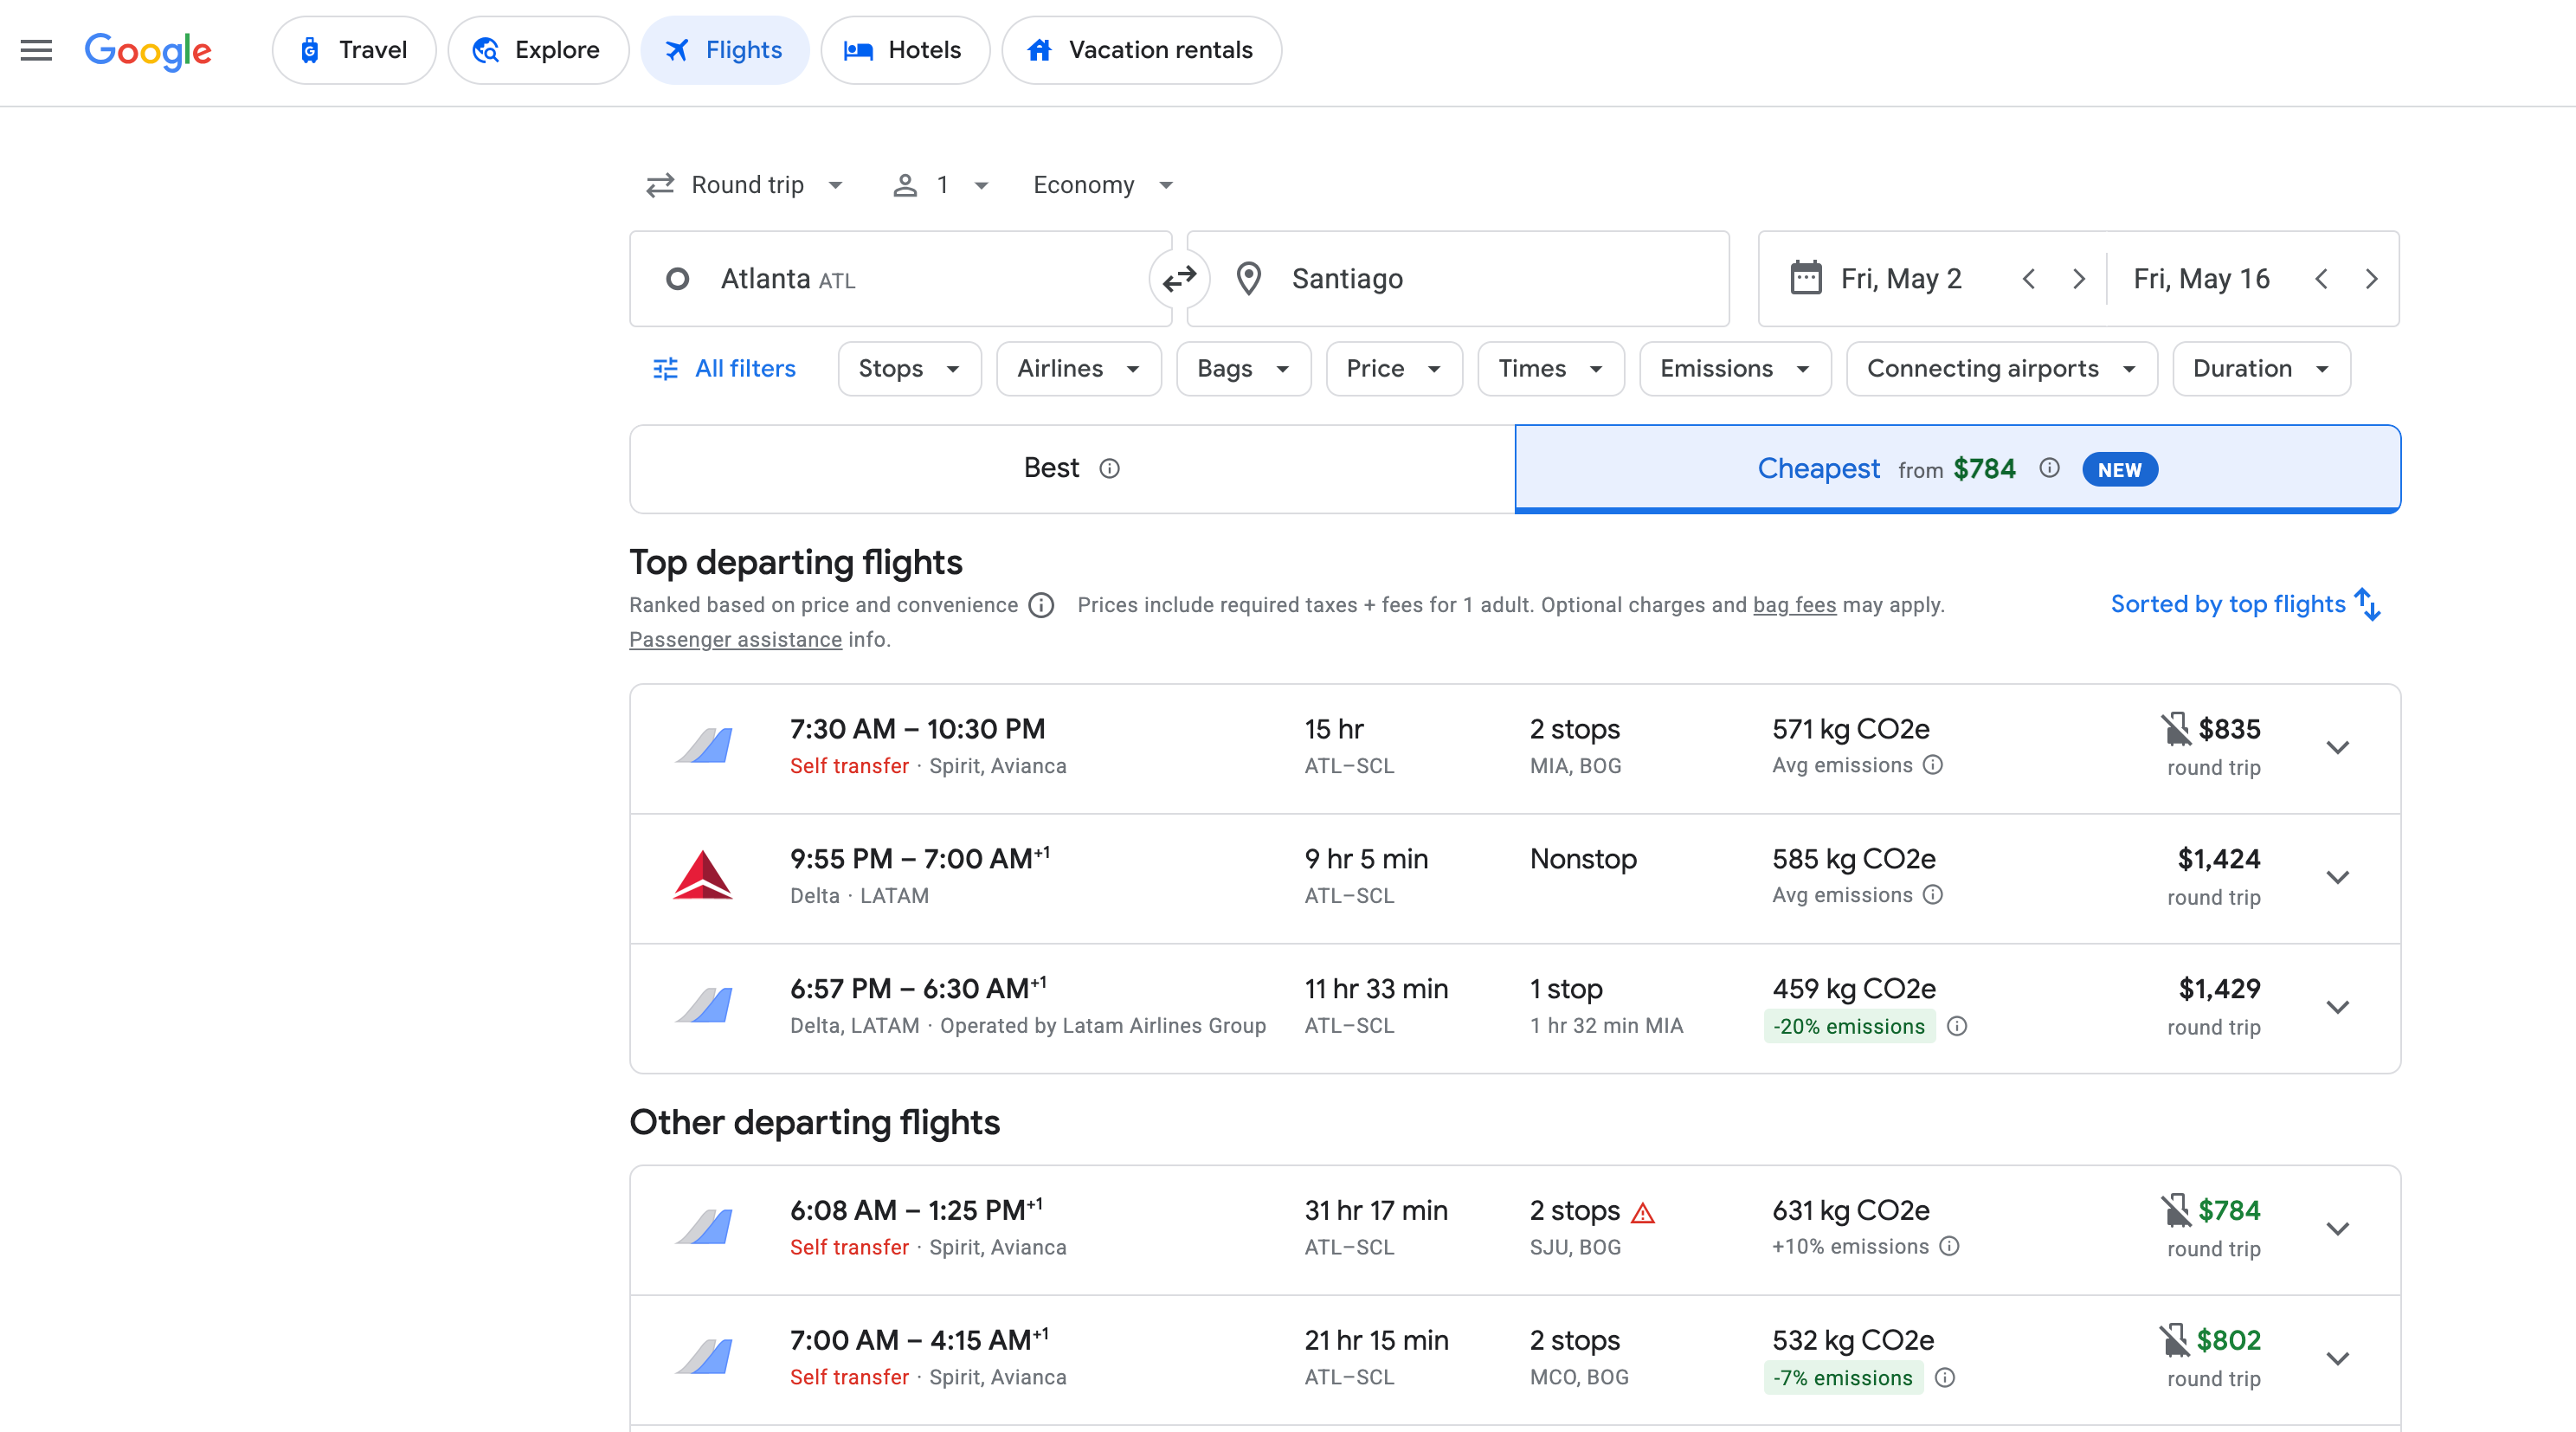The width and height of the screenshot is (2576, 1432).
Task: Go to previous day for Fri, May 2
Action: pos(2028,279)
